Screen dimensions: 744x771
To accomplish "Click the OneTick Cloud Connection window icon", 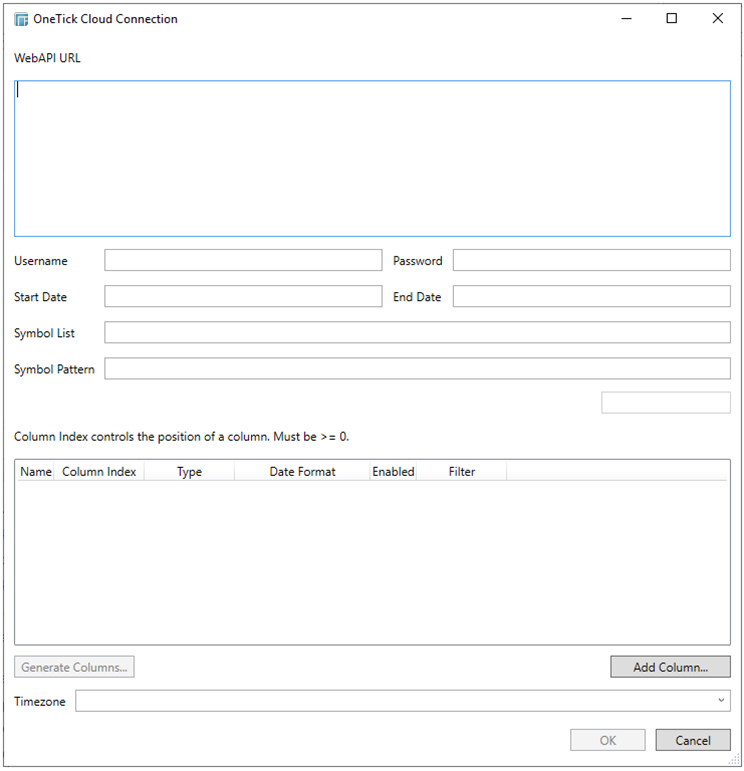I will [21, 19].
